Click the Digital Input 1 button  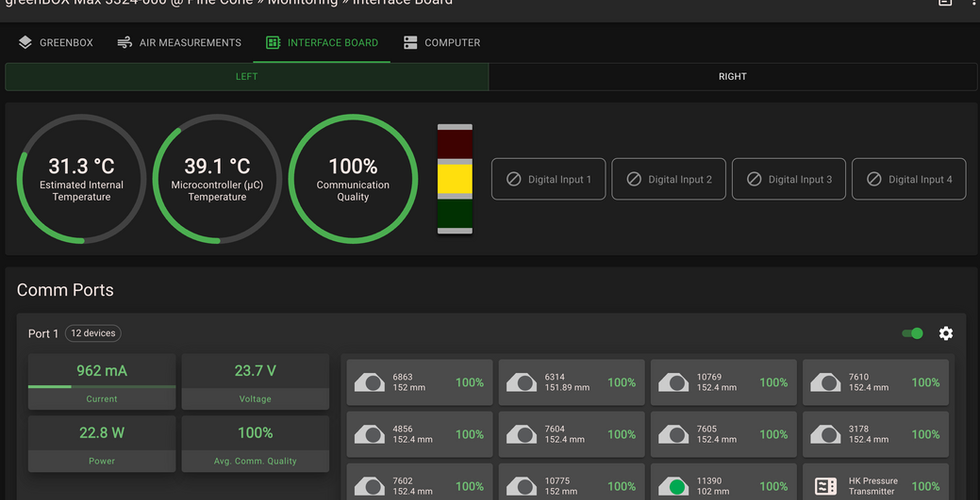[548, 179]
